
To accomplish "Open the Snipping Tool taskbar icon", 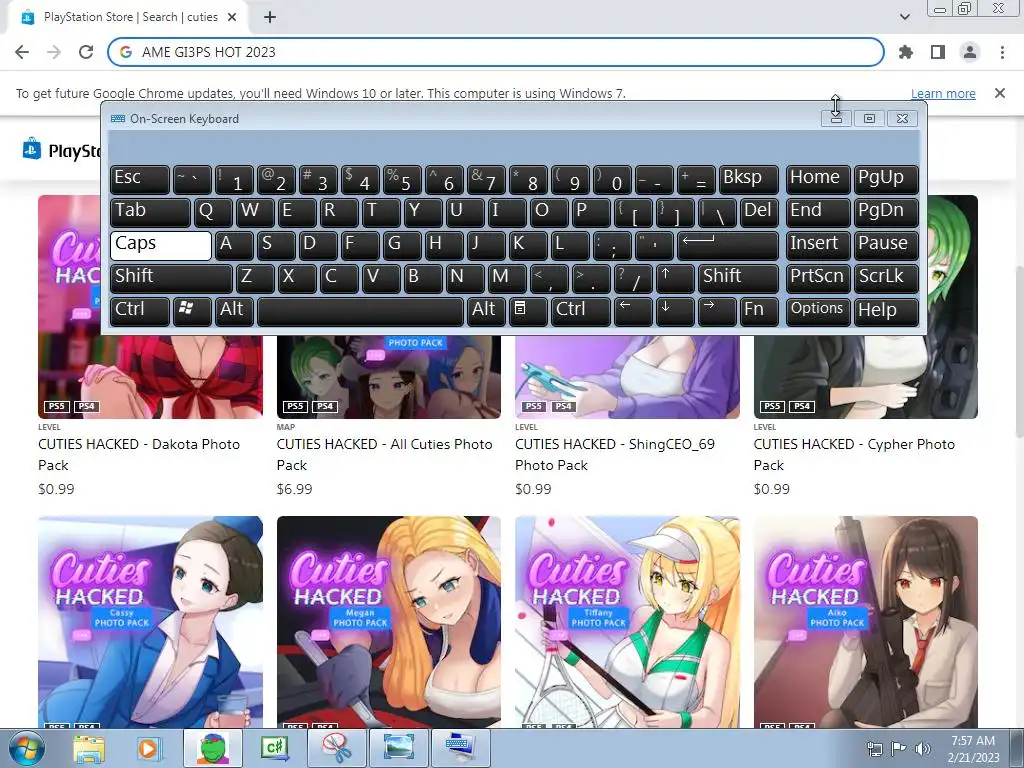I will 337,748.
